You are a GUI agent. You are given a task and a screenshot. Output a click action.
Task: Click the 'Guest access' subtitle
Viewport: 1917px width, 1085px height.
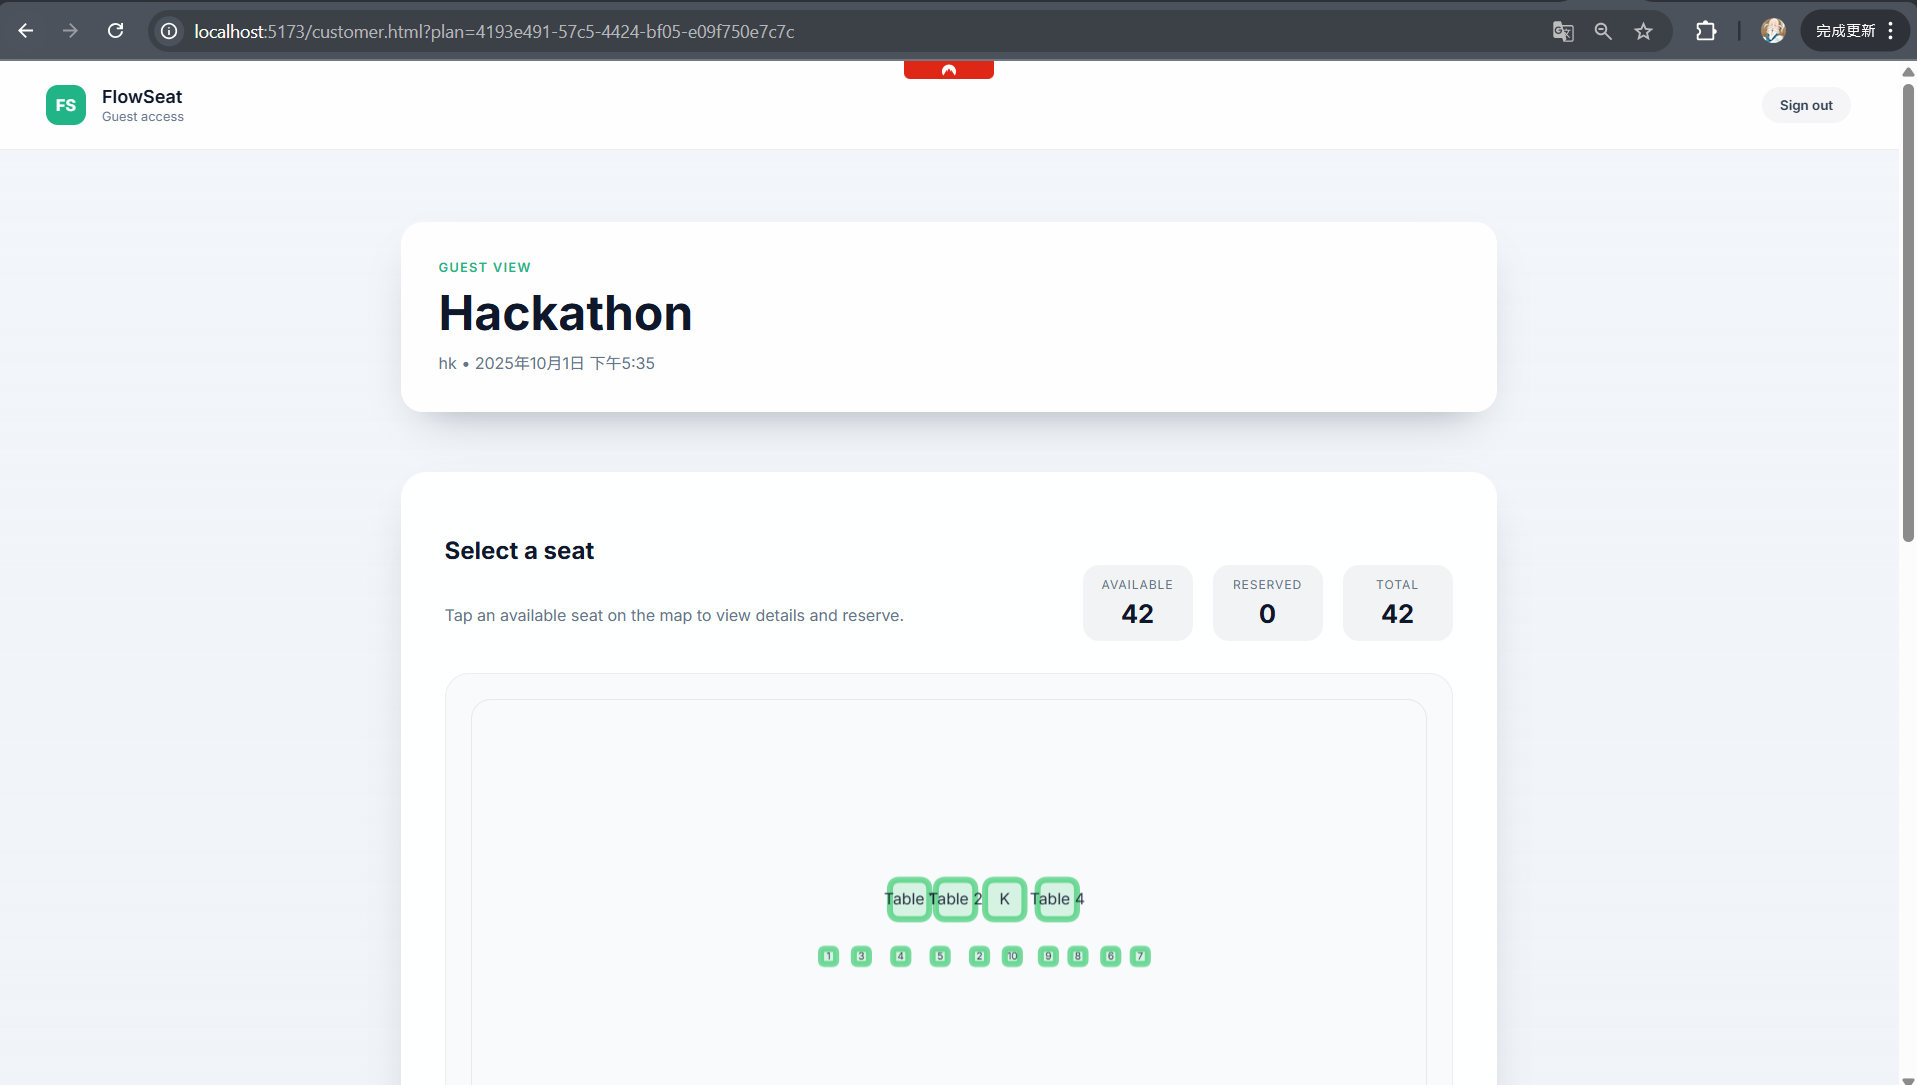143,117
